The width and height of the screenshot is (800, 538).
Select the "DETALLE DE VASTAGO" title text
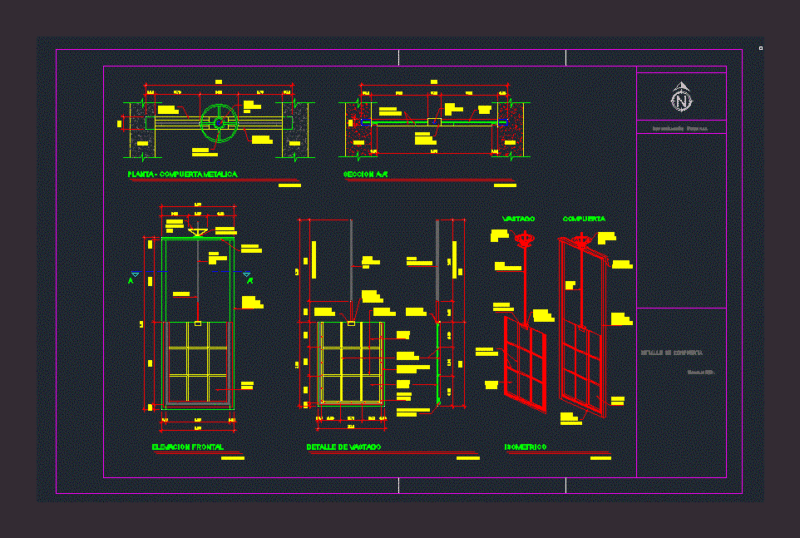point(343,447)
